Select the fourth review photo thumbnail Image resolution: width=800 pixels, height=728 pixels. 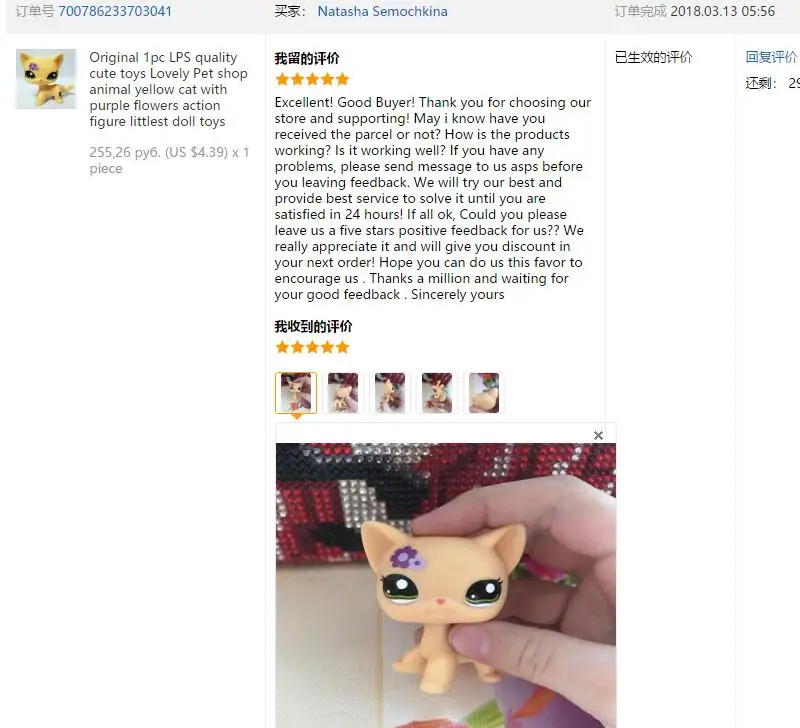pos(437,393)
